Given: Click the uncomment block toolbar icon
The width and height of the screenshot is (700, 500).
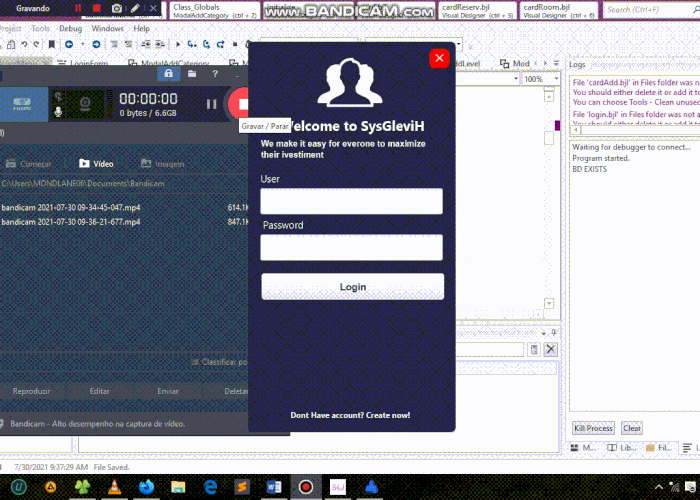Looking at the screenshot, I should 129,44.
